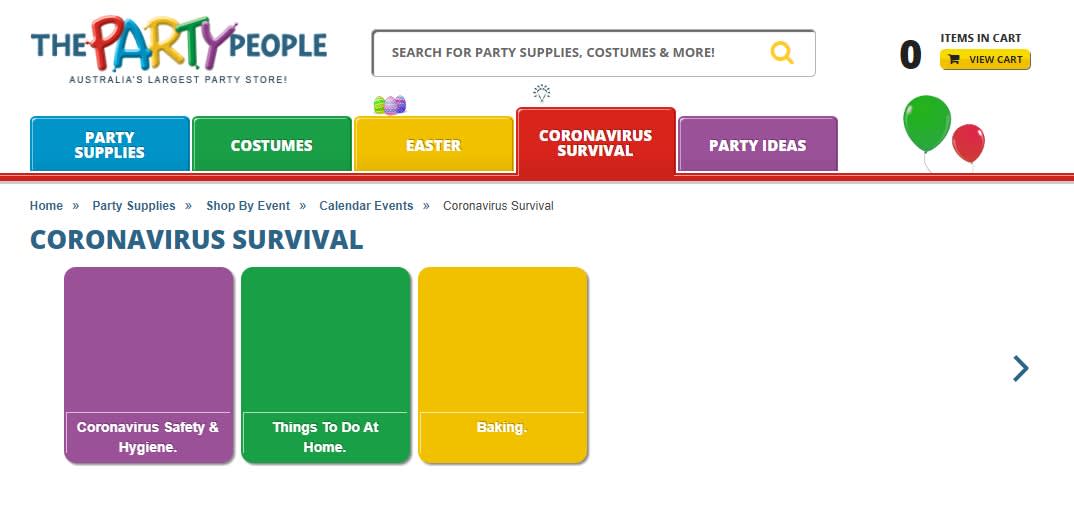Open Calendar Events breadcrumb link

click(x=366, y=206)
